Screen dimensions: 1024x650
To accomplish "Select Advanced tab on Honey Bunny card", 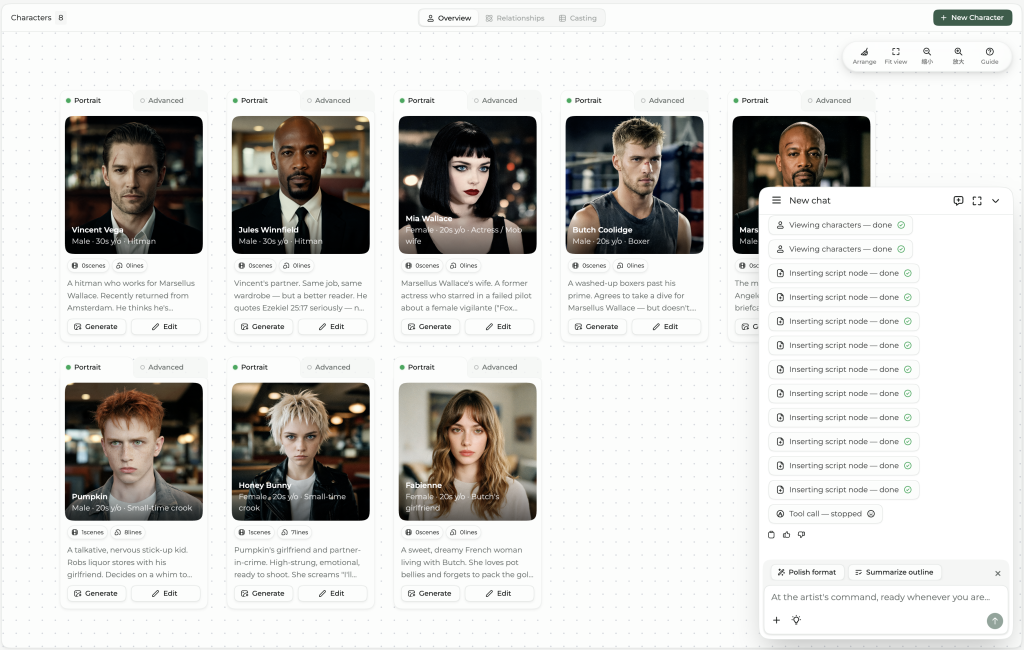I will (x=337, y=367).
